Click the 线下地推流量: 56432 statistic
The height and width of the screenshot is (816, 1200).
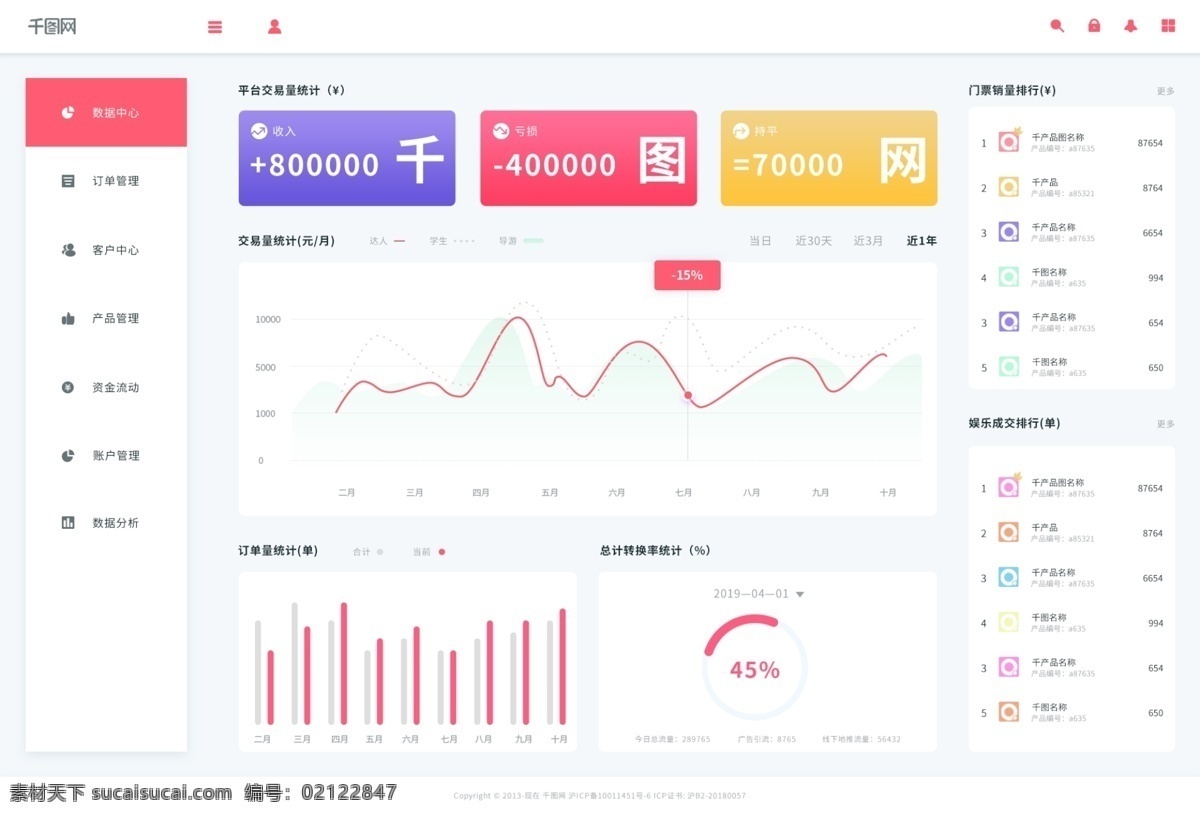862,740
